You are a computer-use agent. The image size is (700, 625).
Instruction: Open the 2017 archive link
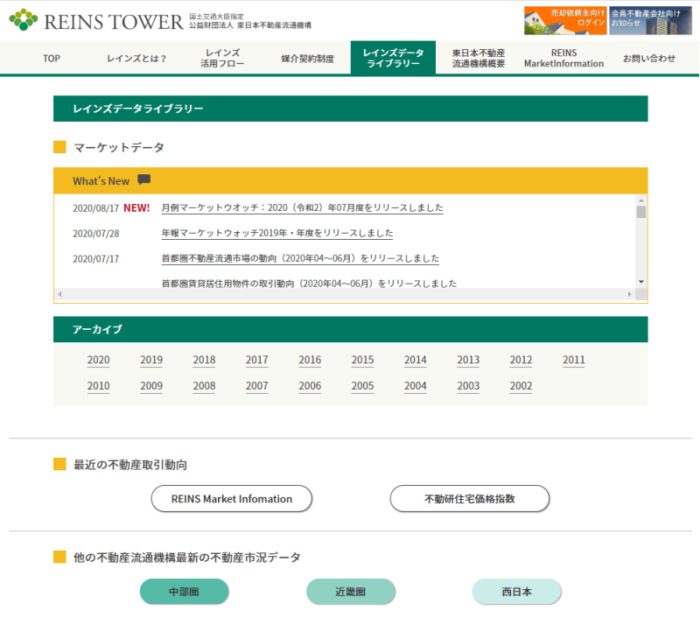[x=257, y=360]
